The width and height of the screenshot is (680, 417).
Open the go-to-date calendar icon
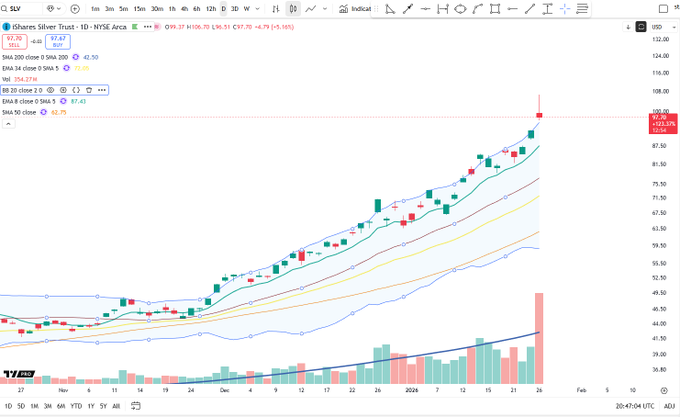136,406
